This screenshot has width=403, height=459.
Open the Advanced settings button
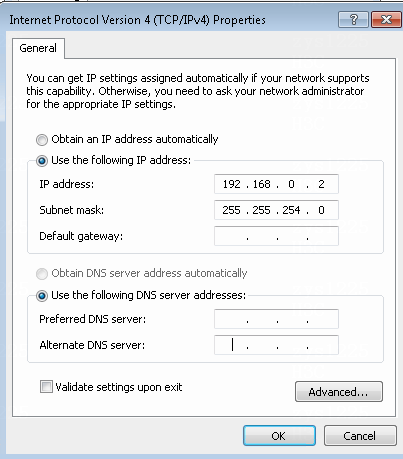339,392
